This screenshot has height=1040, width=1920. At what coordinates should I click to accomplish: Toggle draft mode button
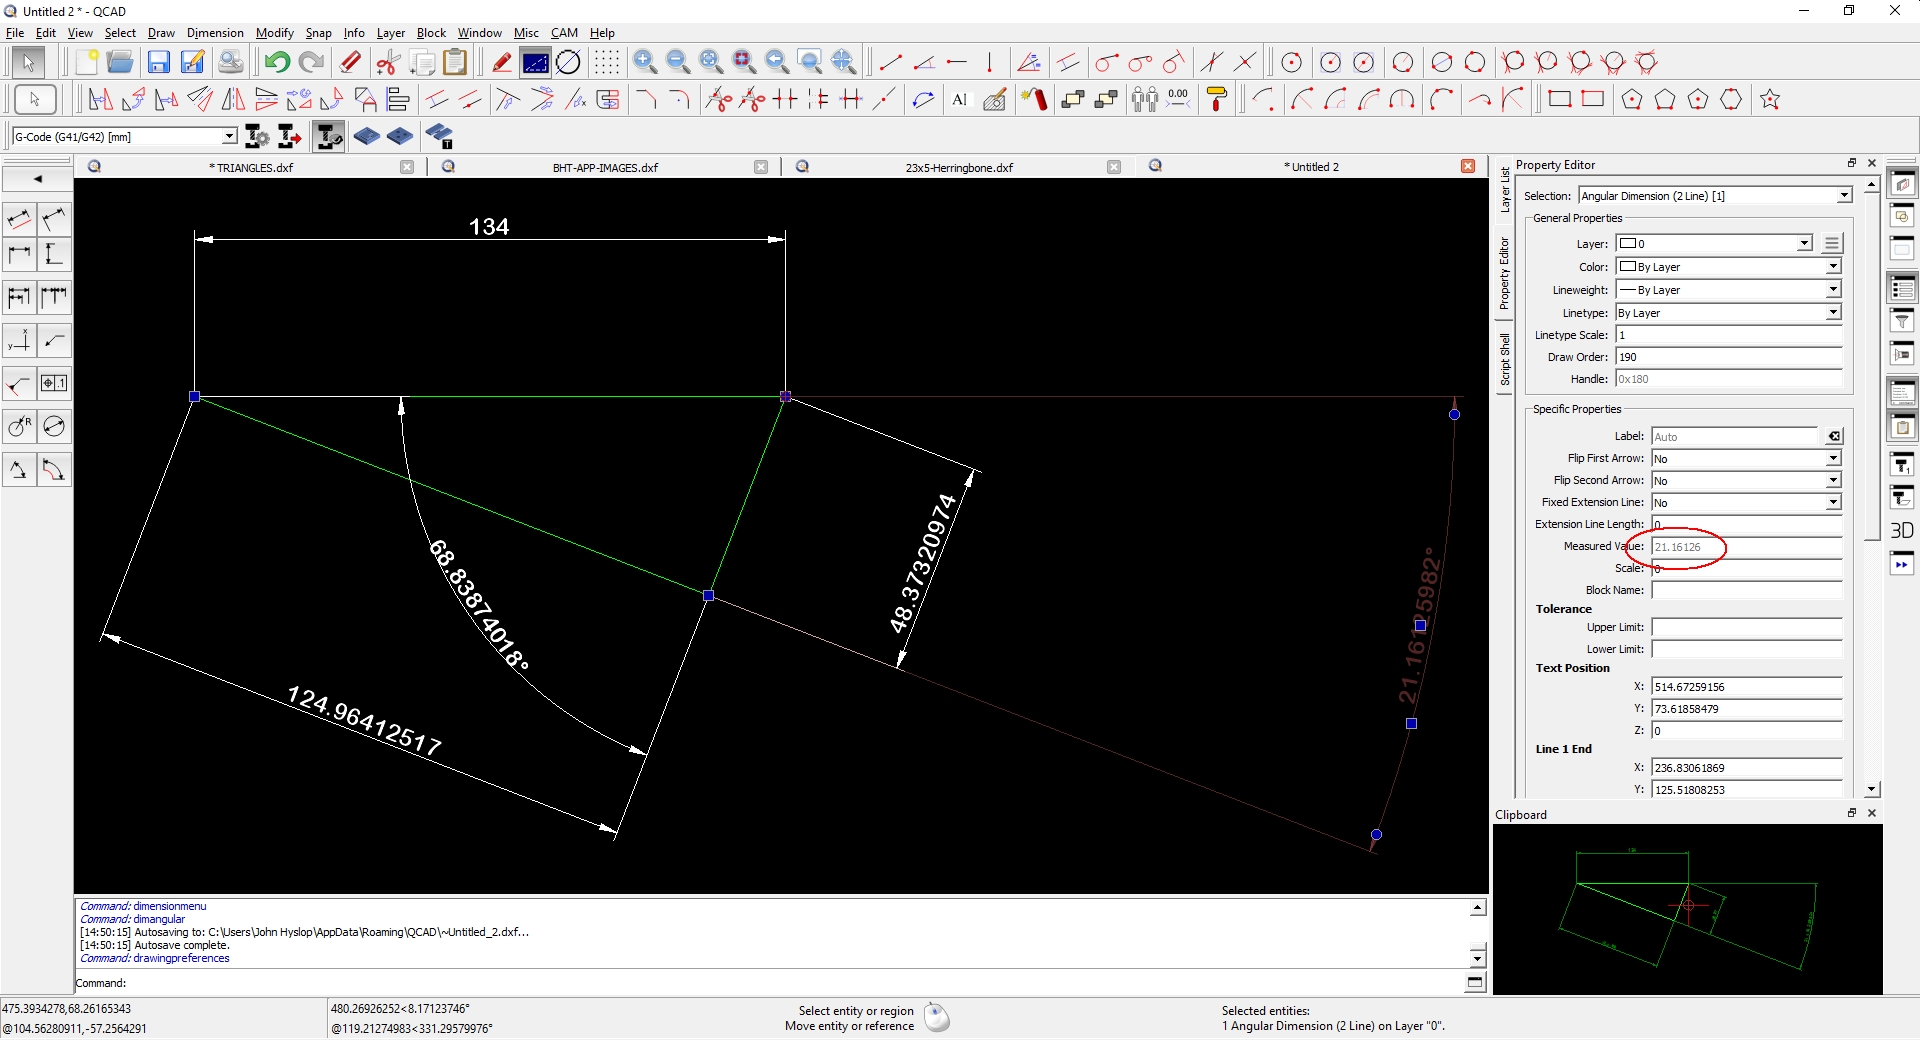pyautogui.click(x=502, y=62)
